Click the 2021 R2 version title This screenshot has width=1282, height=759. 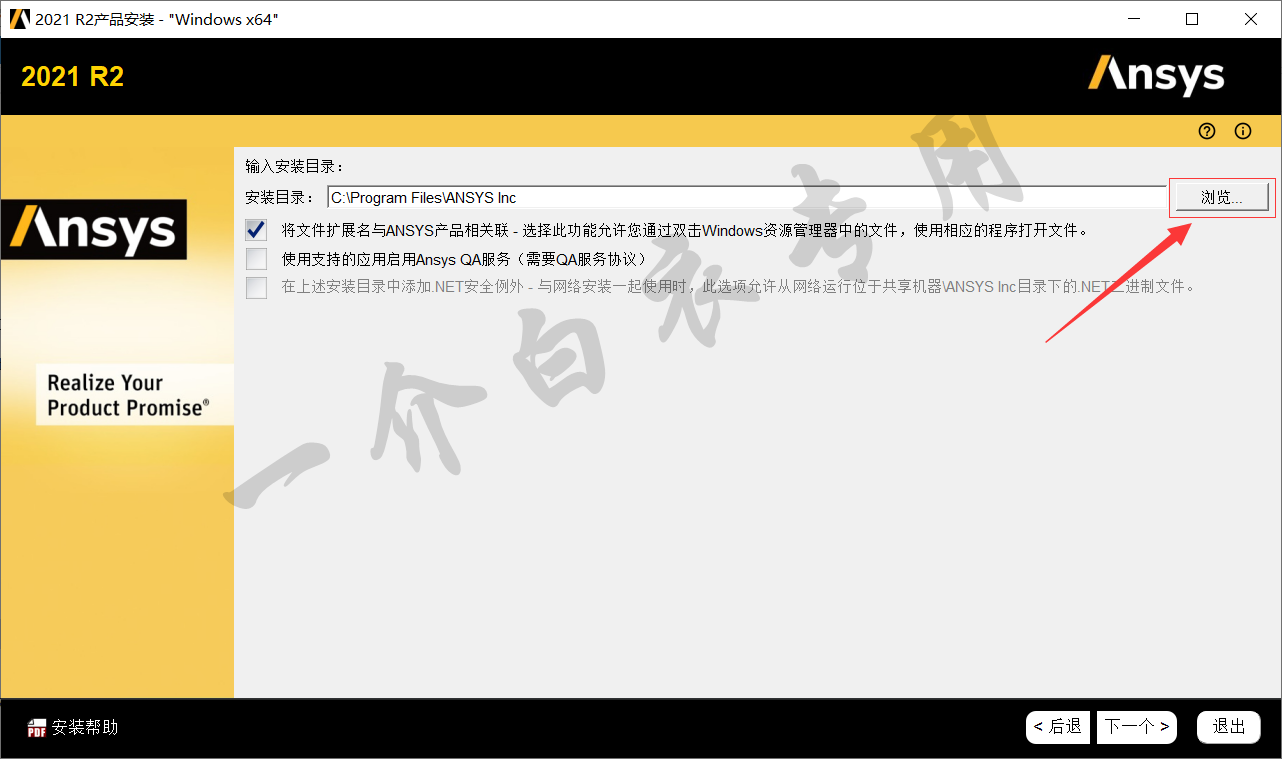click(72, 77)
